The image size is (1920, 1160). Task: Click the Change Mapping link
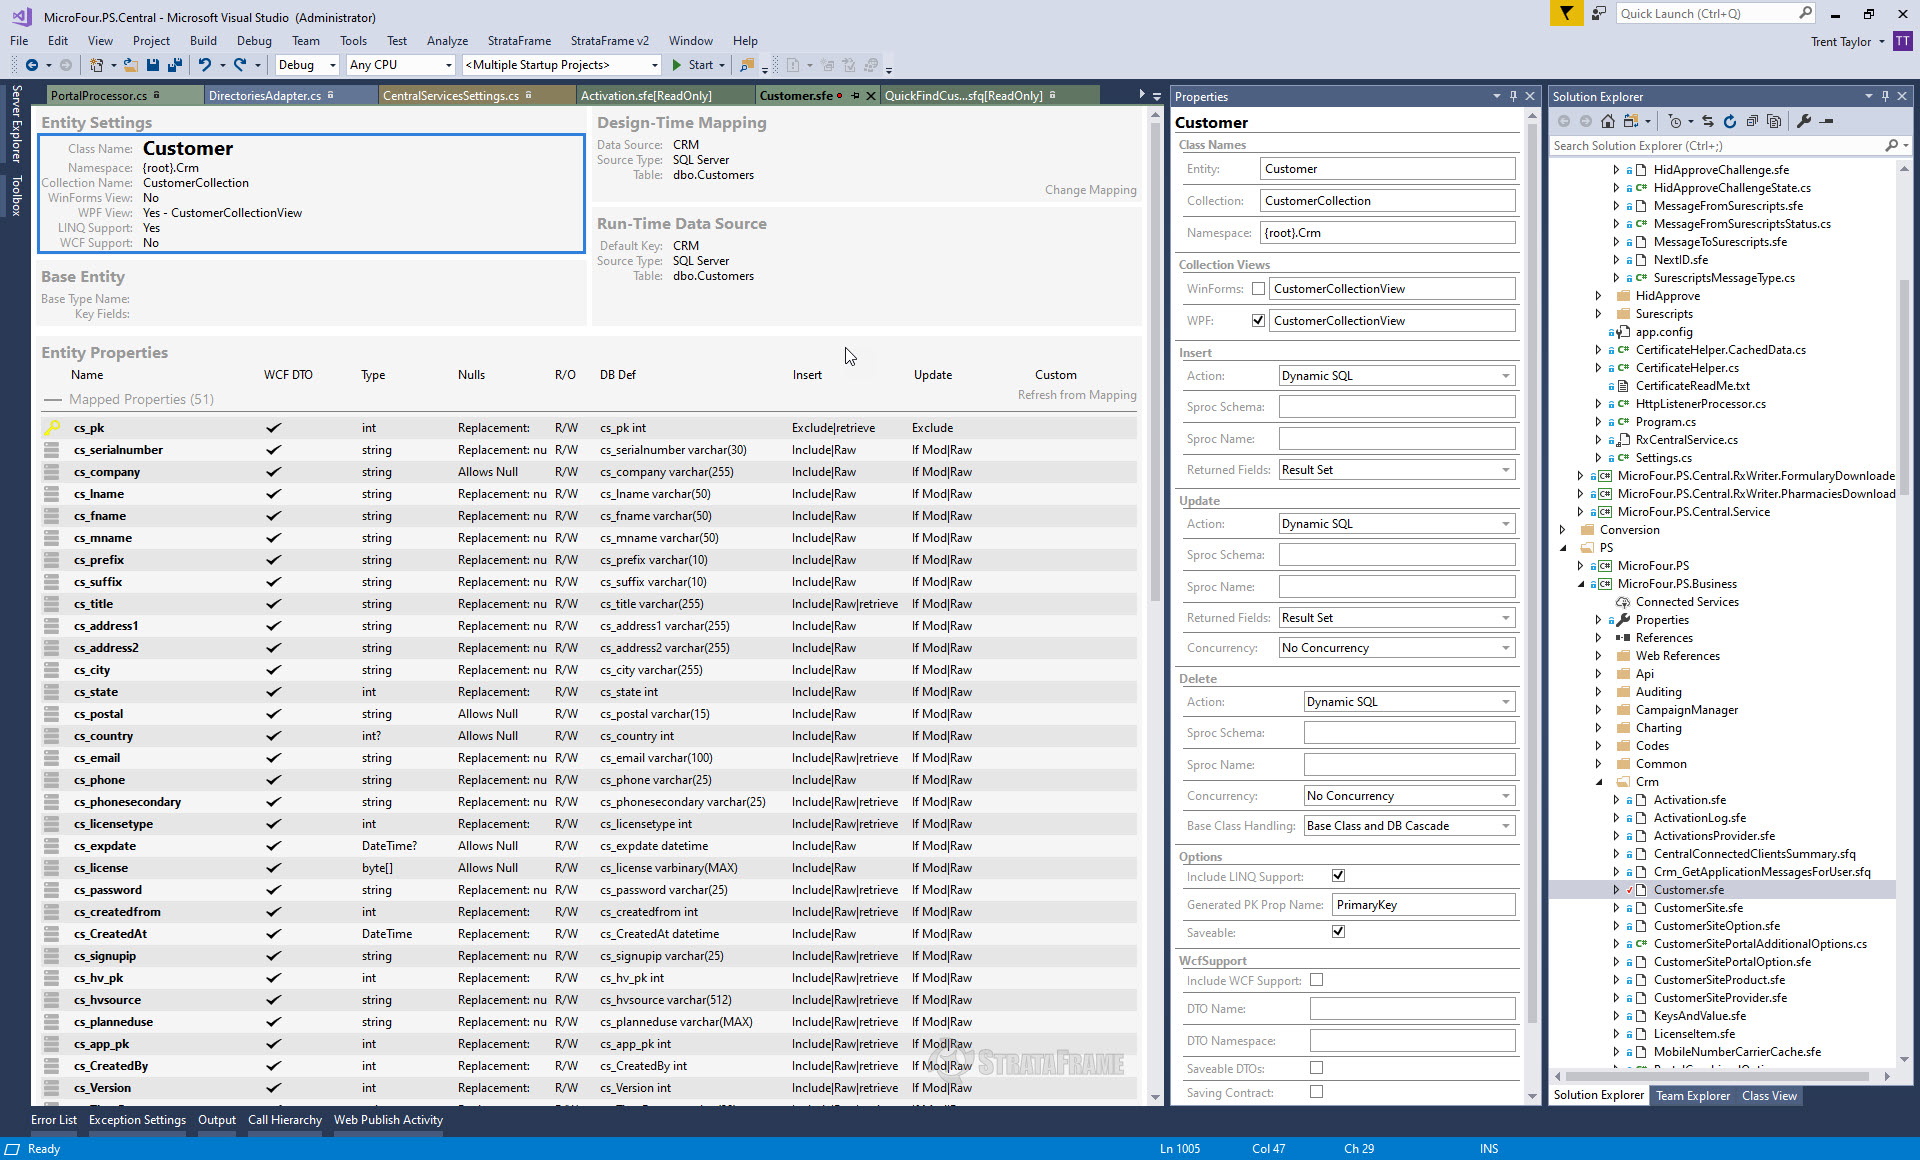tap(1090, 190)
